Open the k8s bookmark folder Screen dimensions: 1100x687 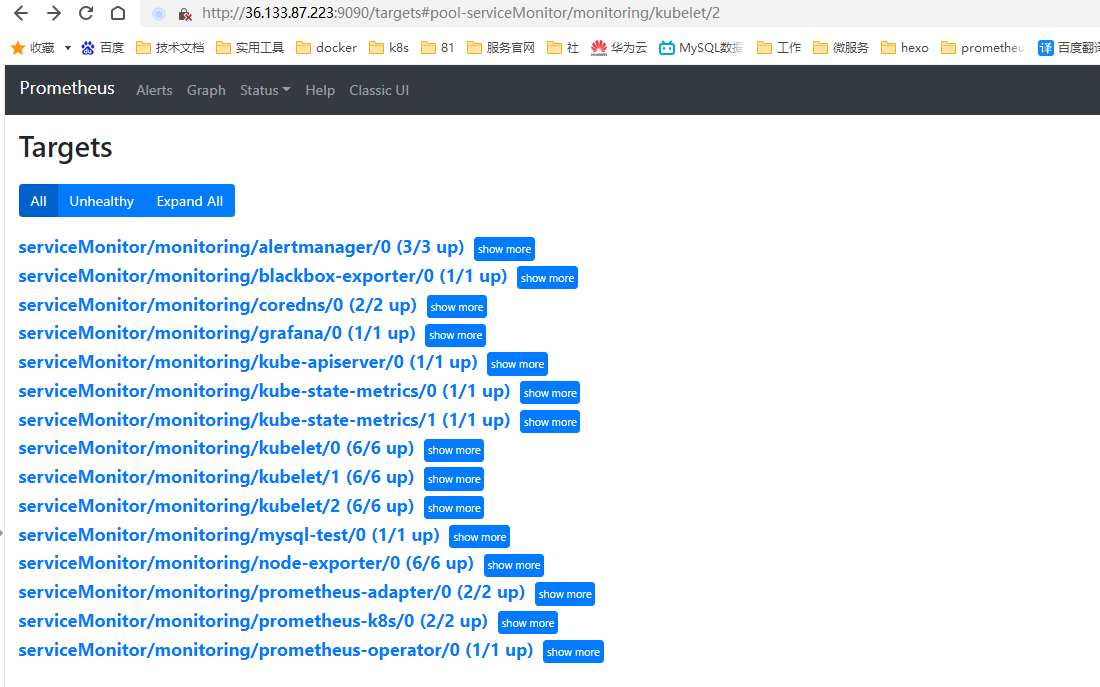coord(389,48)
